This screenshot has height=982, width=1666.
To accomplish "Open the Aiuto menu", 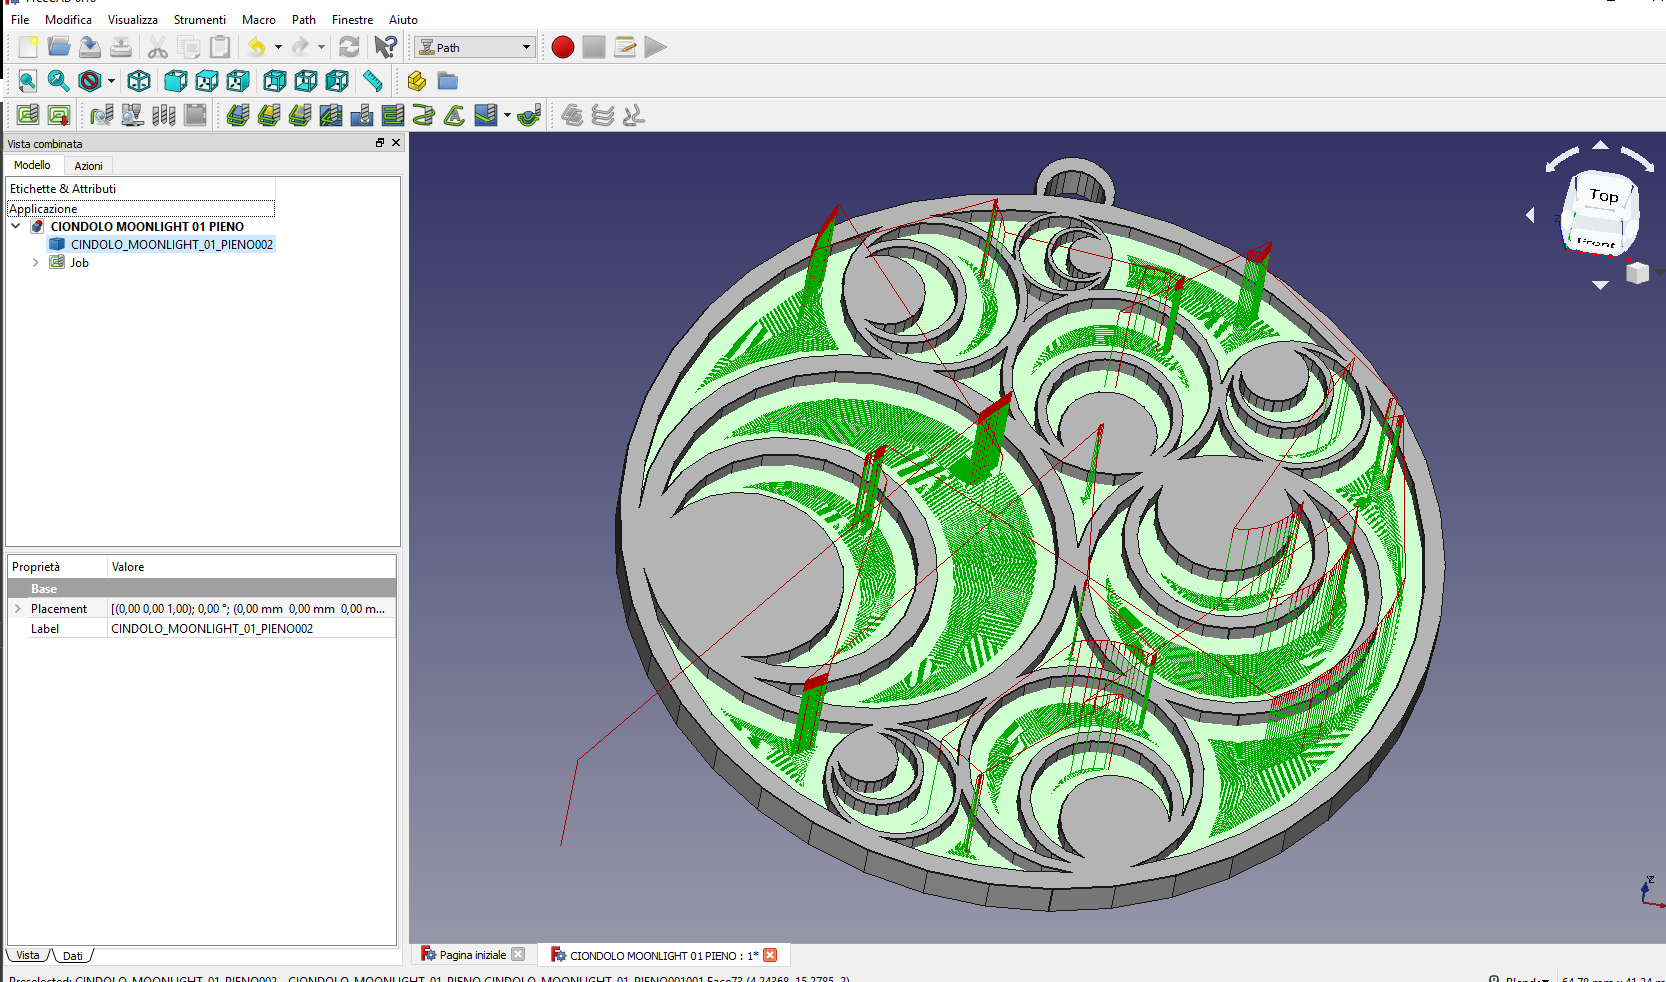I will pos(403,19).
